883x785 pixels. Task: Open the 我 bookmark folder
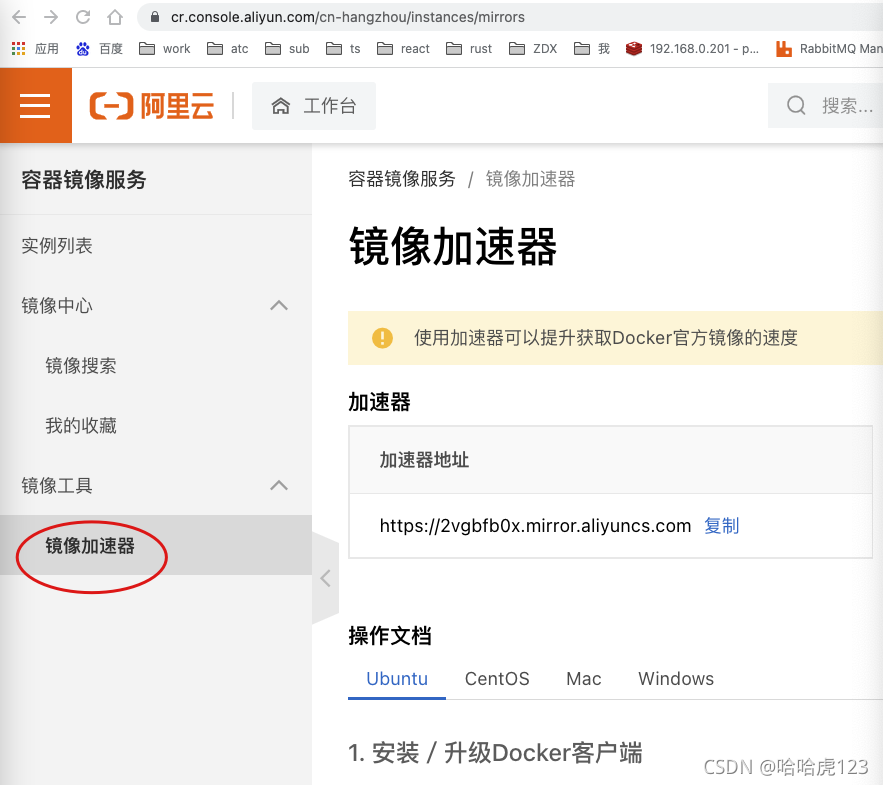pos(592,49)
